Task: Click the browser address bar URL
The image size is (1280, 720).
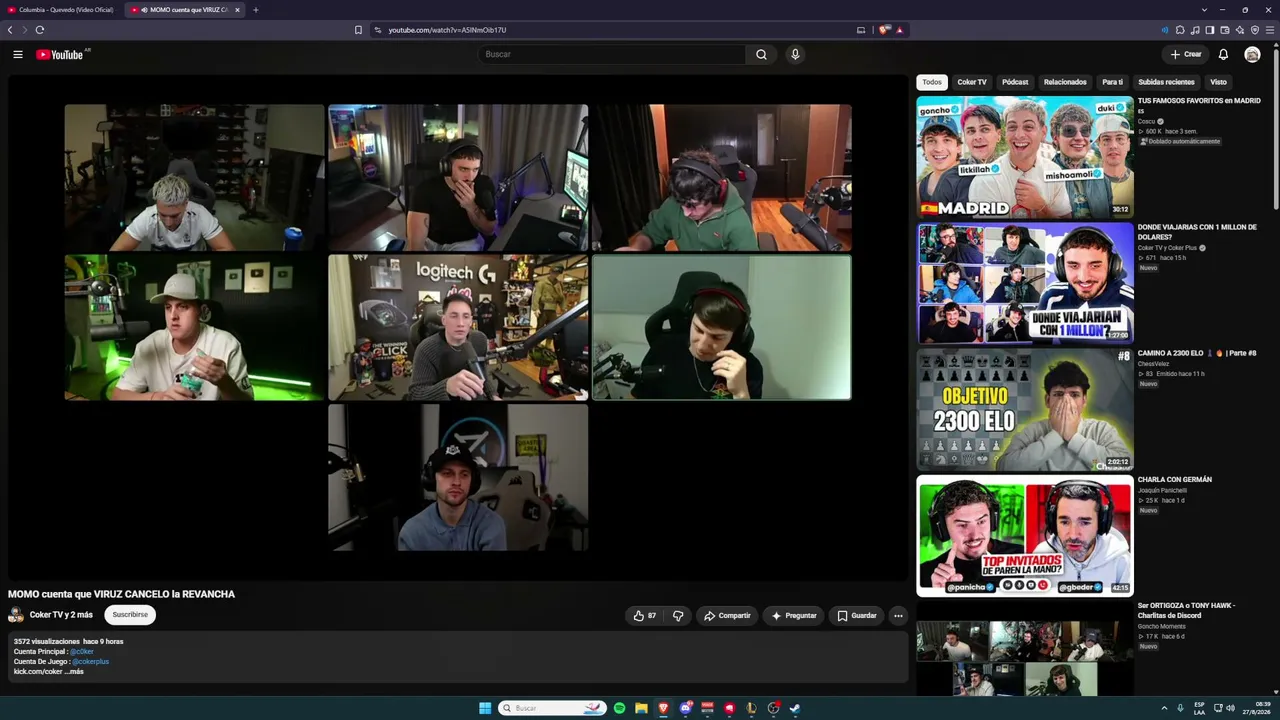Action: click(447, 30)
